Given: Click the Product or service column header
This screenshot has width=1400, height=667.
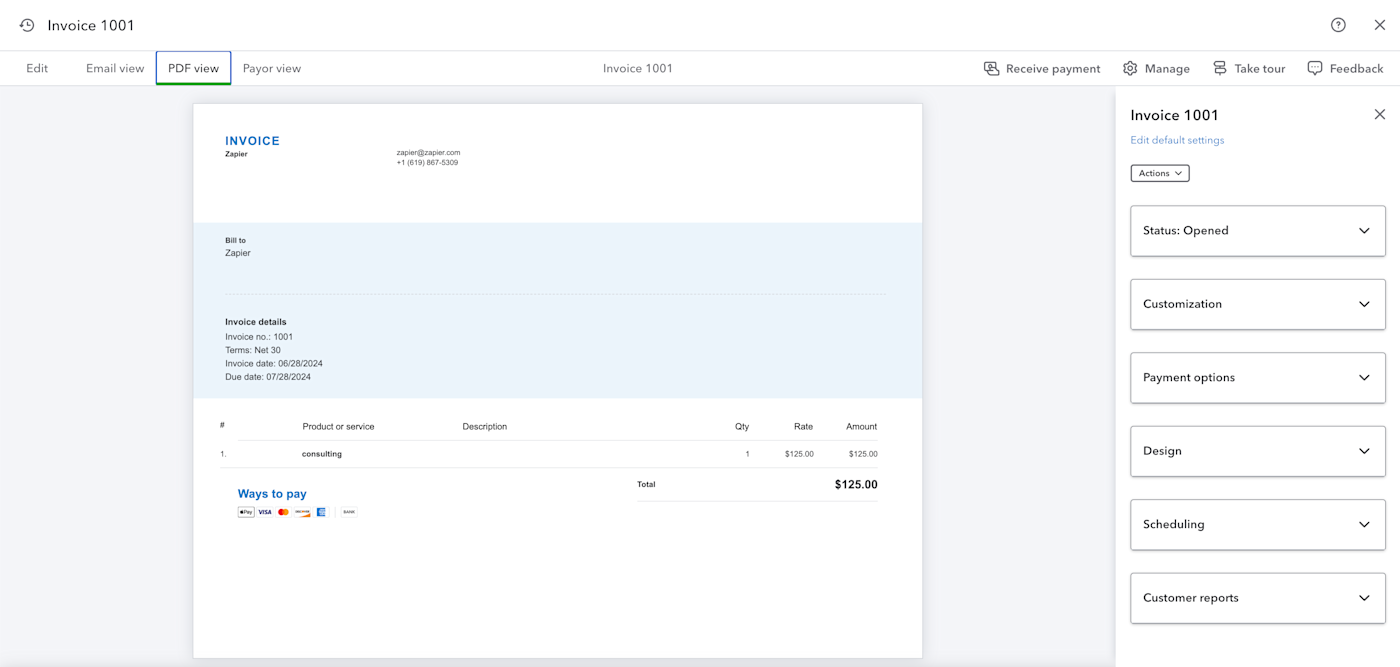Looking at the screenshot, I should pos(339,427).
